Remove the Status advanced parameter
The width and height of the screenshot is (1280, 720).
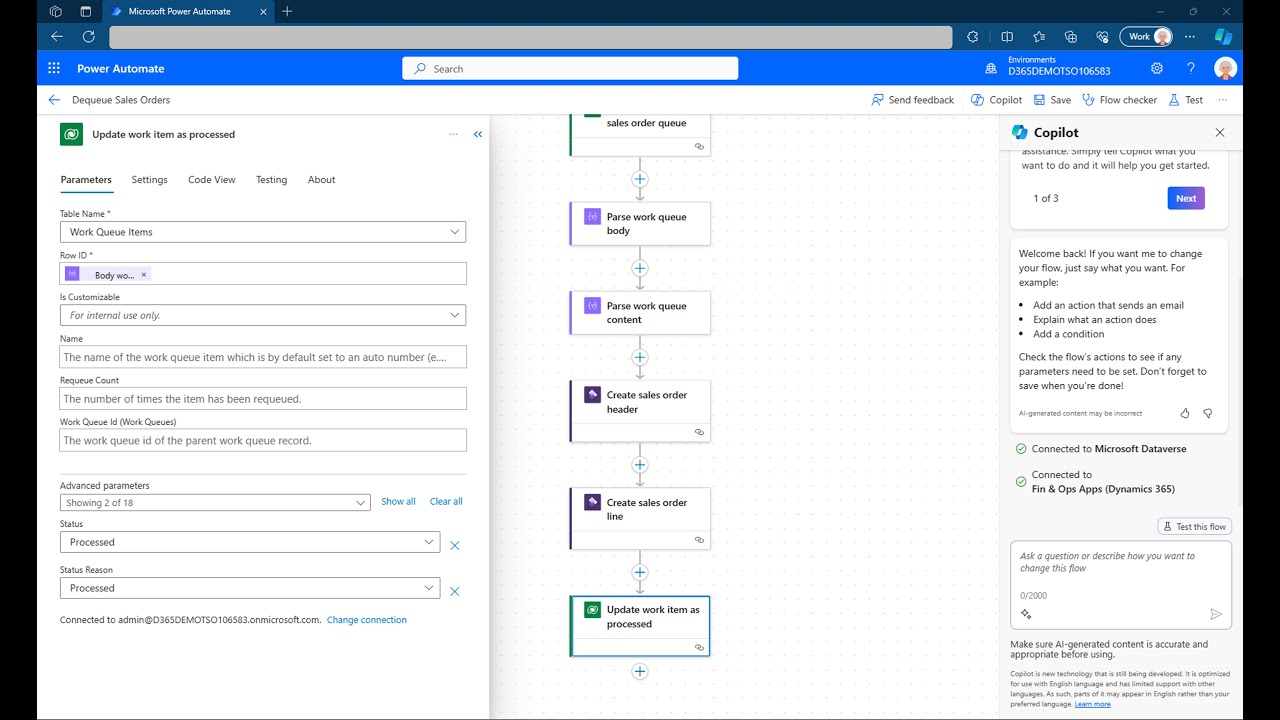pyautogui.click(x=454, y=546)
